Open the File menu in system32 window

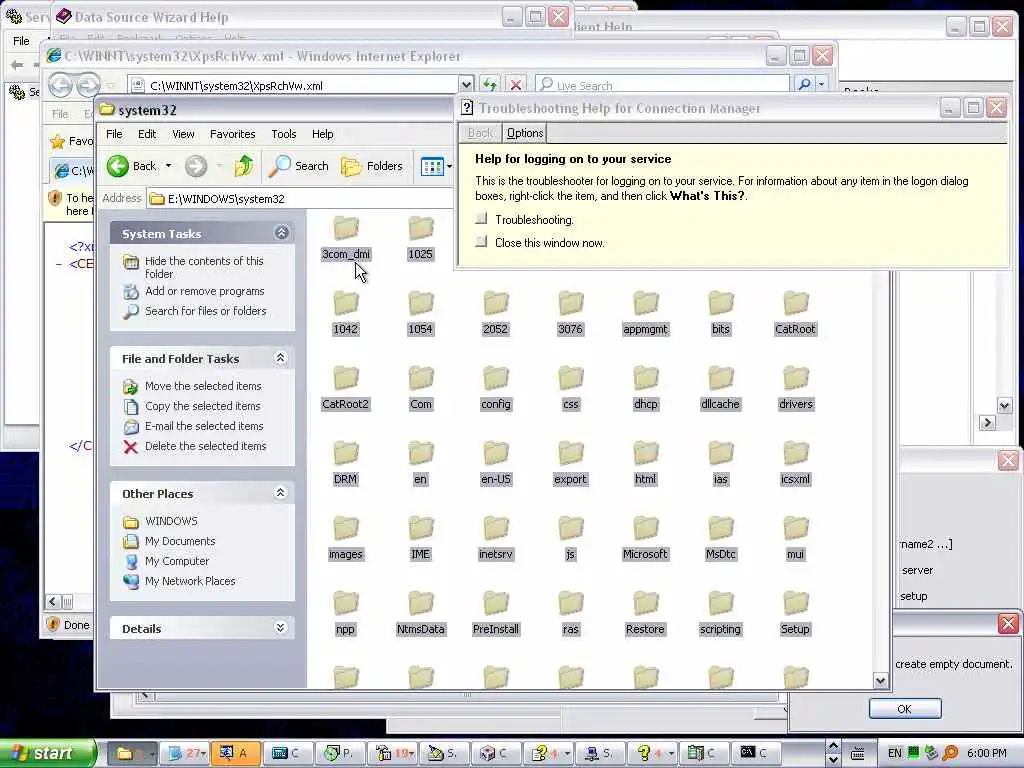[x=114, y=134]
